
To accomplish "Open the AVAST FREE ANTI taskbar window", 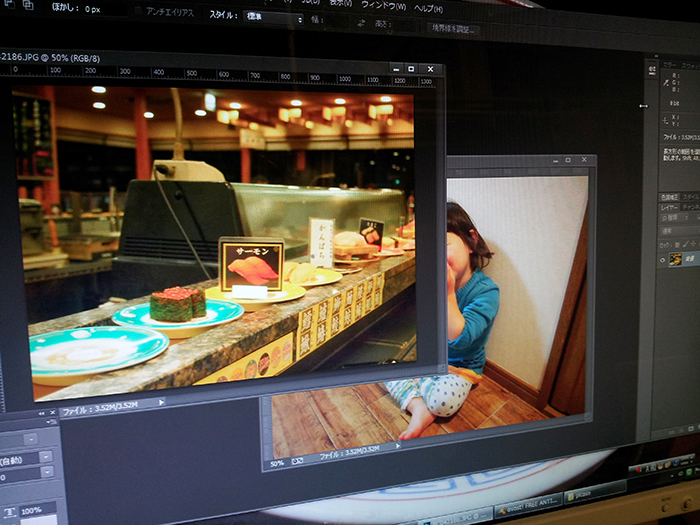I will pyautogui.click(x=529, y=509).
